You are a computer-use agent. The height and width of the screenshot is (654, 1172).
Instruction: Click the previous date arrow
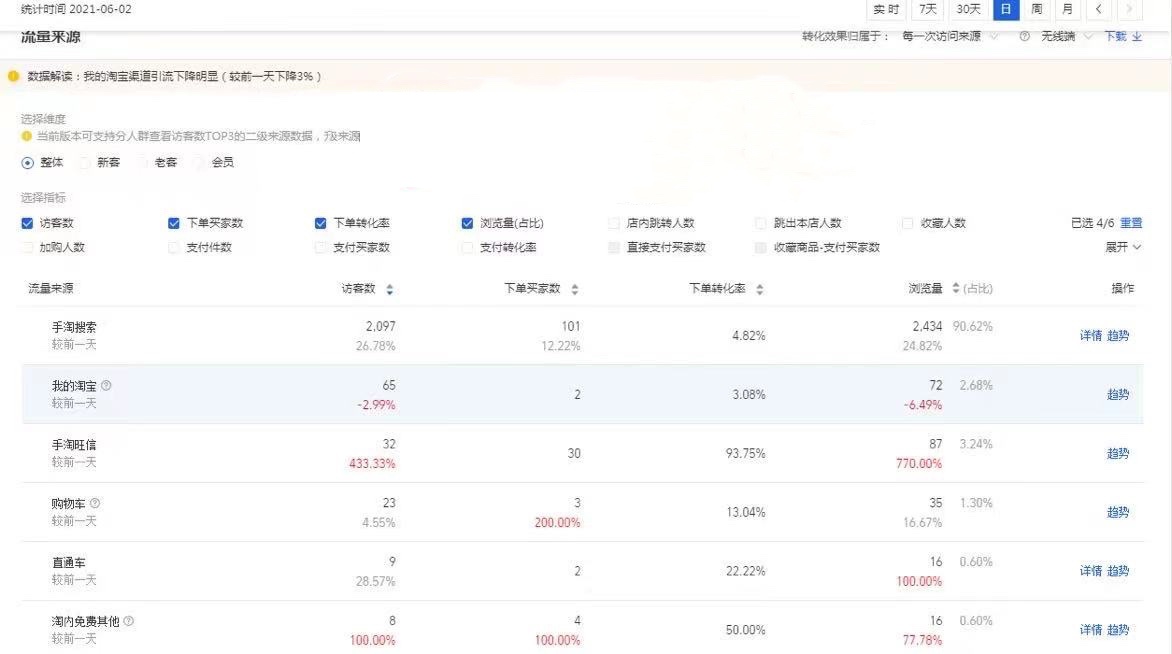tap(1098, 9)
